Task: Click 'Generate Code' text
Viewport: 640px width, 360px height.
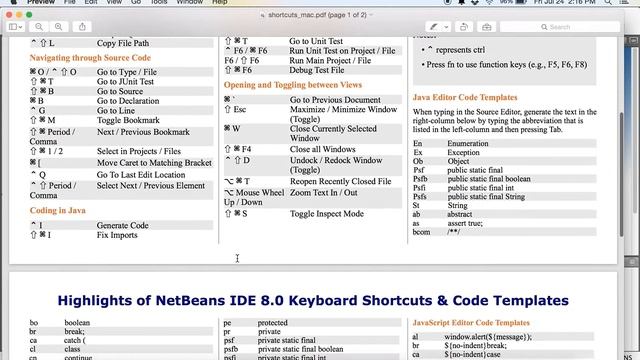Action: click(122, 225)
